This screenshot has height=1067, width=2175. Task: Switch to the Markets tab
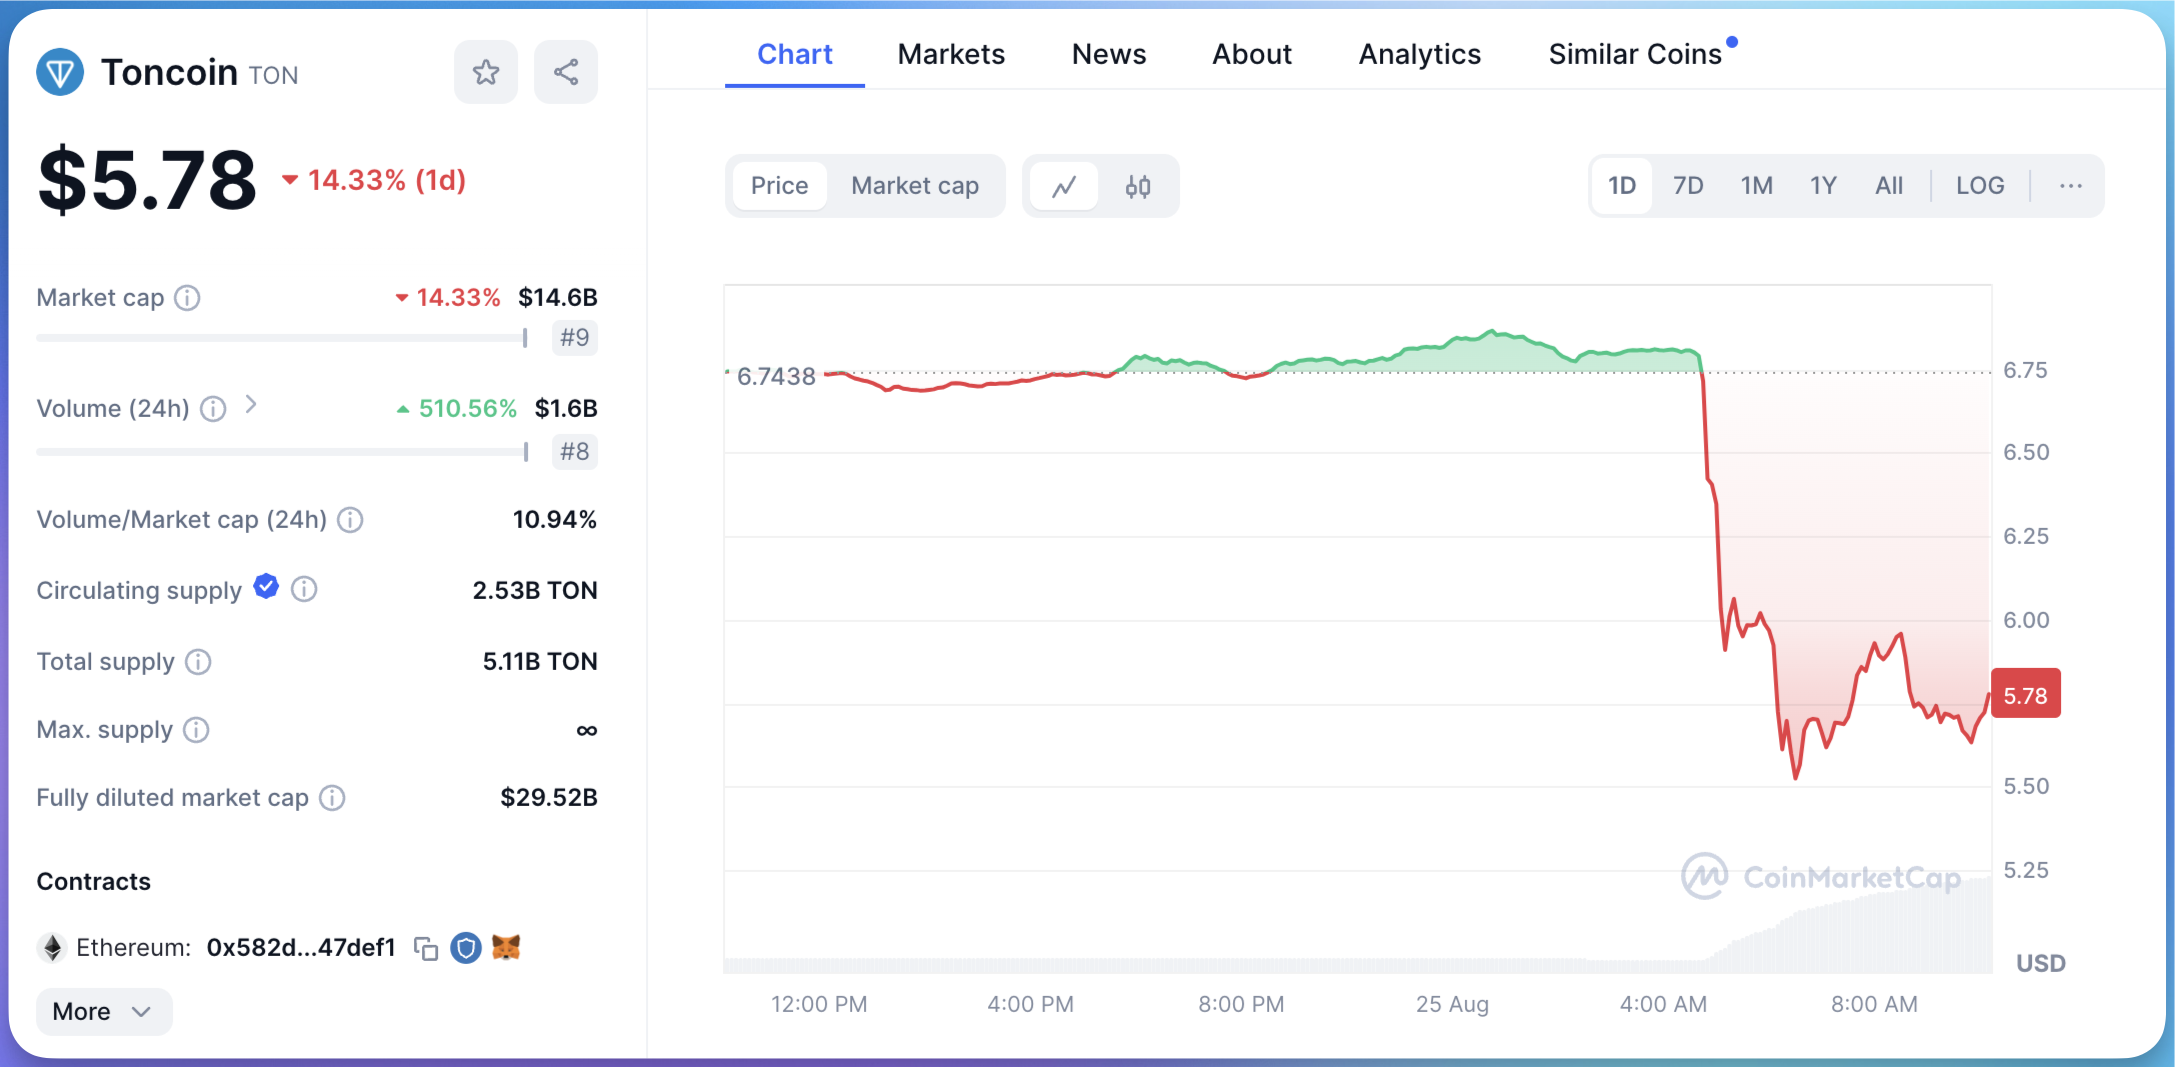951,54
